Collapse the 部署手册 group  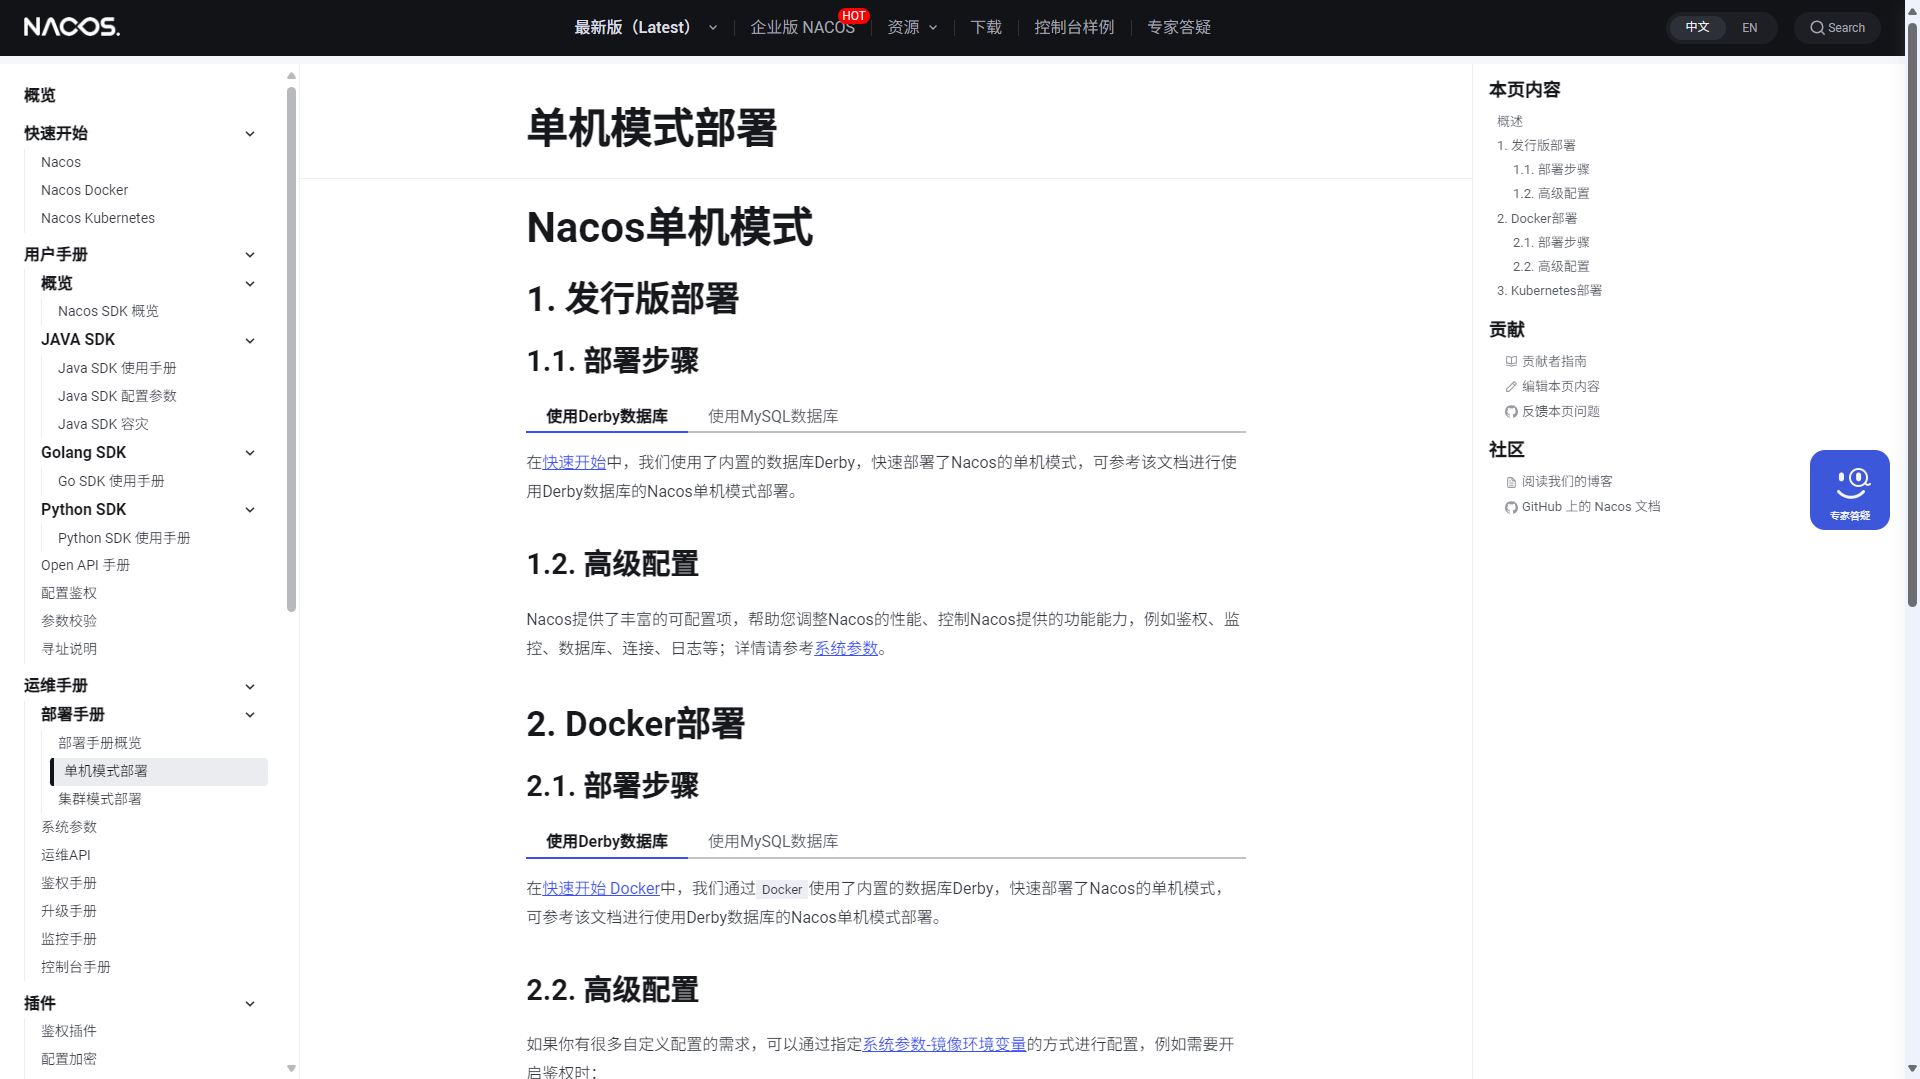coord(250,715)
